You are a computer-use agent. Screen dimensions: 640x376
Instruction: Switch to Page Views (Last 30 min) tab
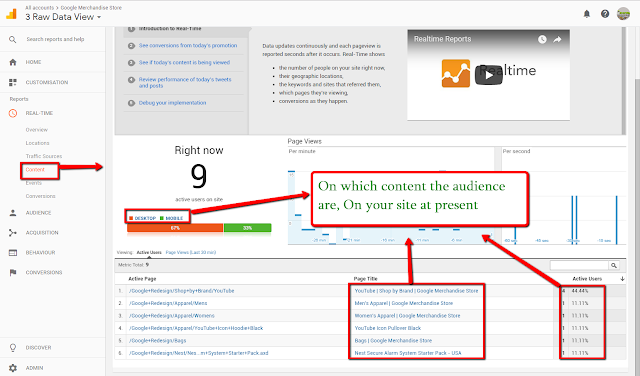tap(191, 253)
